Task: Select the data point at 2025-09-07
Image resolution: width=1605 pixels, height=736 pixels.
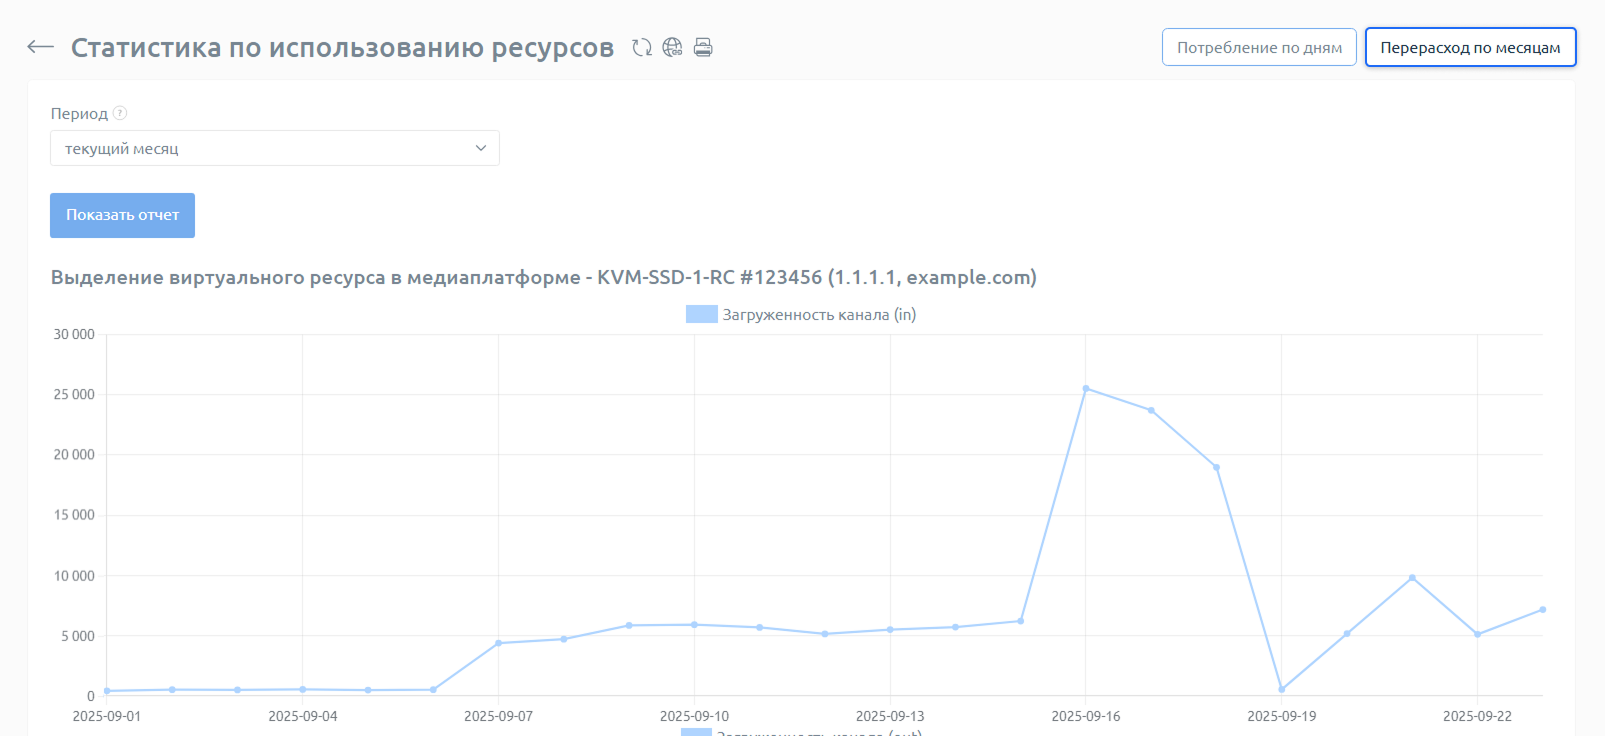Action: click(x=498, y=643)
